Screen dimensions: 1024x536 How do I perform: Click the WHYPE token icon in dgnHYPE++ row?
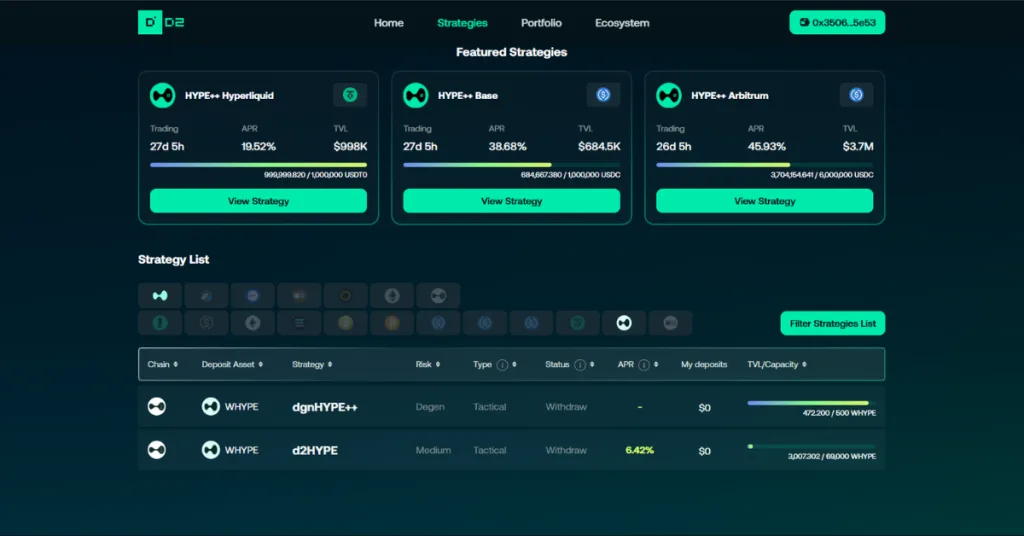coord(210,407)
